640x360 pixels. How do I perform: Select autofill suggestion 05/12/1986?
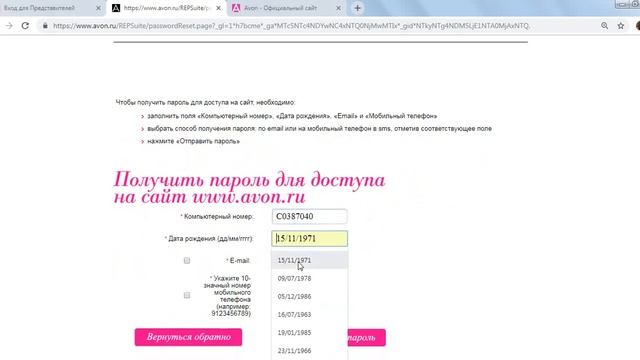309,296
